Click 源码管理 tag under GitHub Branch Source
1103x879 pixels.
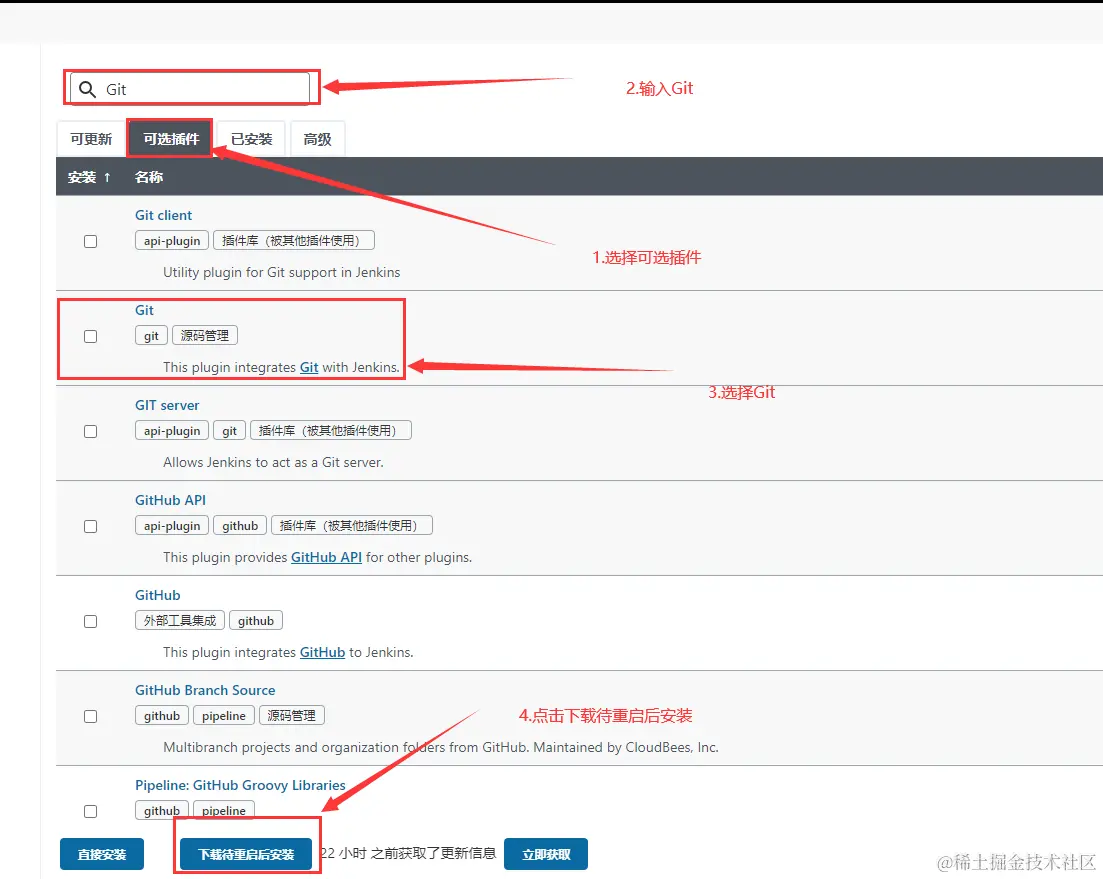click(x=291, y=715)
